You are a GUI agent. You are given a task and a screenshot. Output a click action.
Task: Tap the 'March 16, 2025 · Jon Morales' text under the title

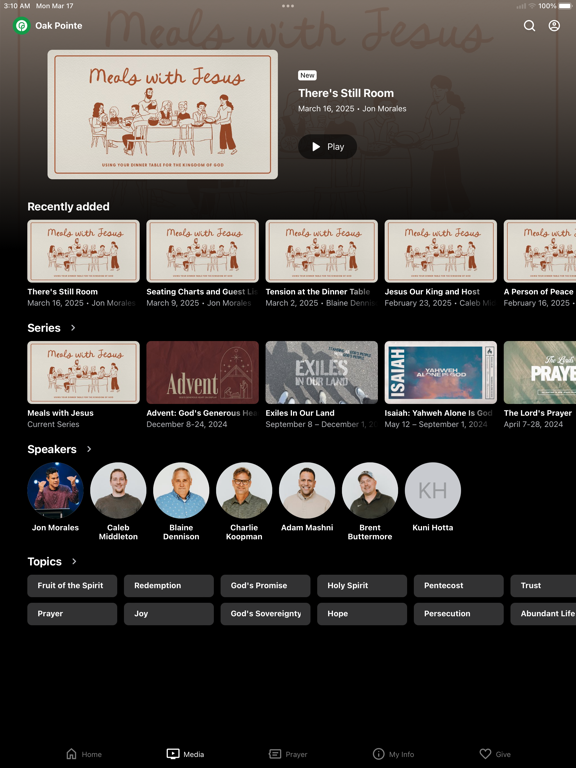[352, 109]
